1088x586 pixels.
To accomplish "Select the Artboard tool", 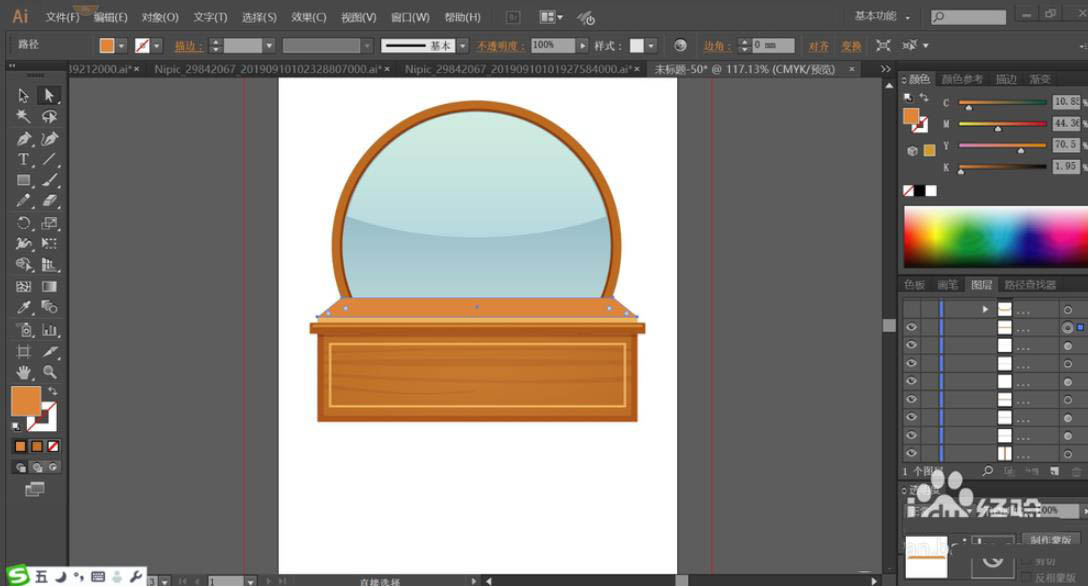I will coord(23,352).
